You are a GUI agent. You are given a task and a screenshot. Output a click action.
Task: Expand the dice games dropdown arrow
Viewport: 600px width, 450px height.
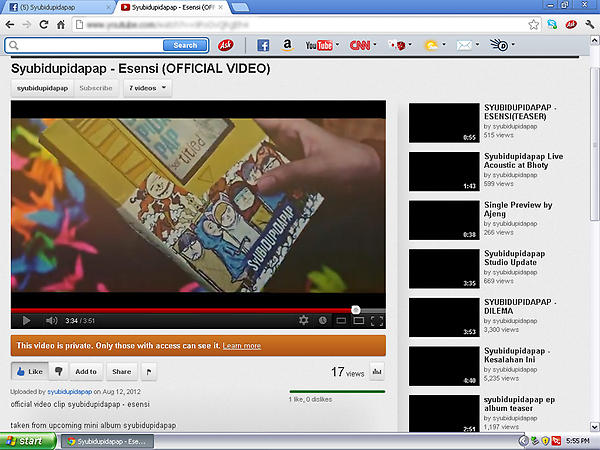[410, 44]
